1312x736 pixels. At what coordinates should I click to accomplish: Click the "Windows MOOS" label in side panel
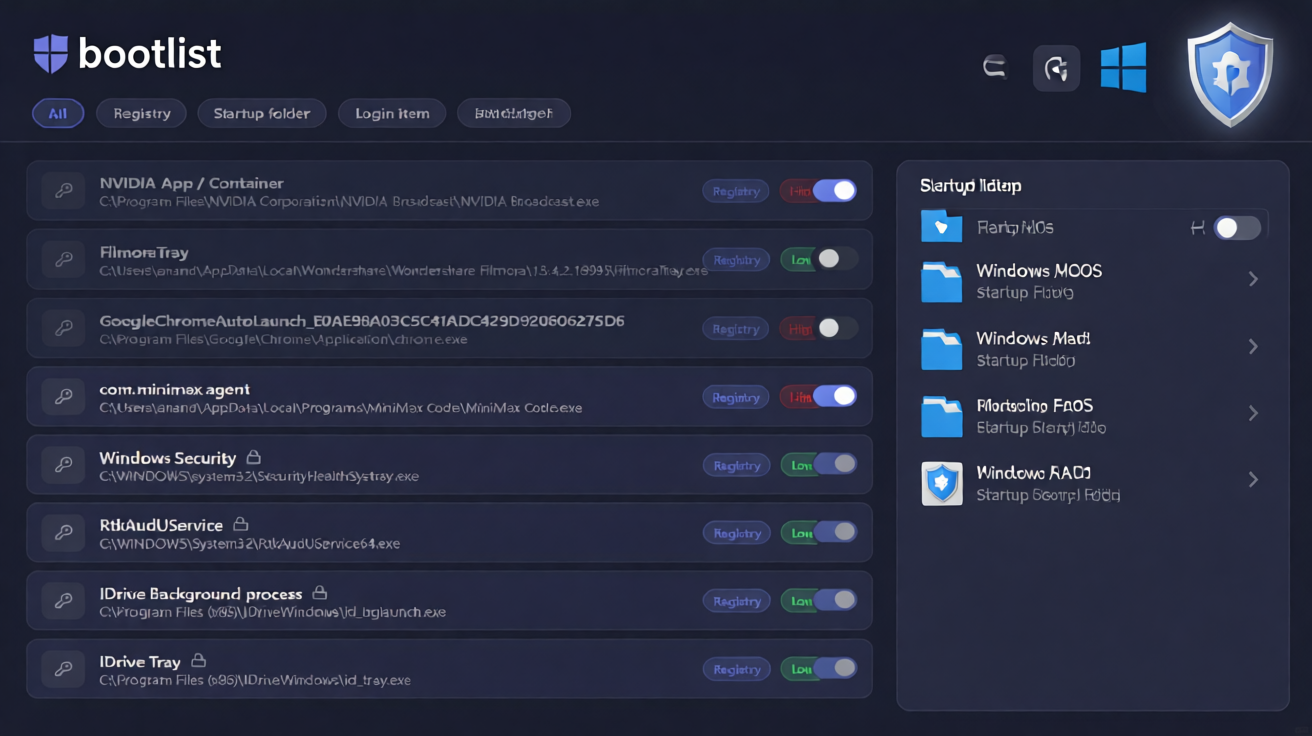[x=1039, y=271]
